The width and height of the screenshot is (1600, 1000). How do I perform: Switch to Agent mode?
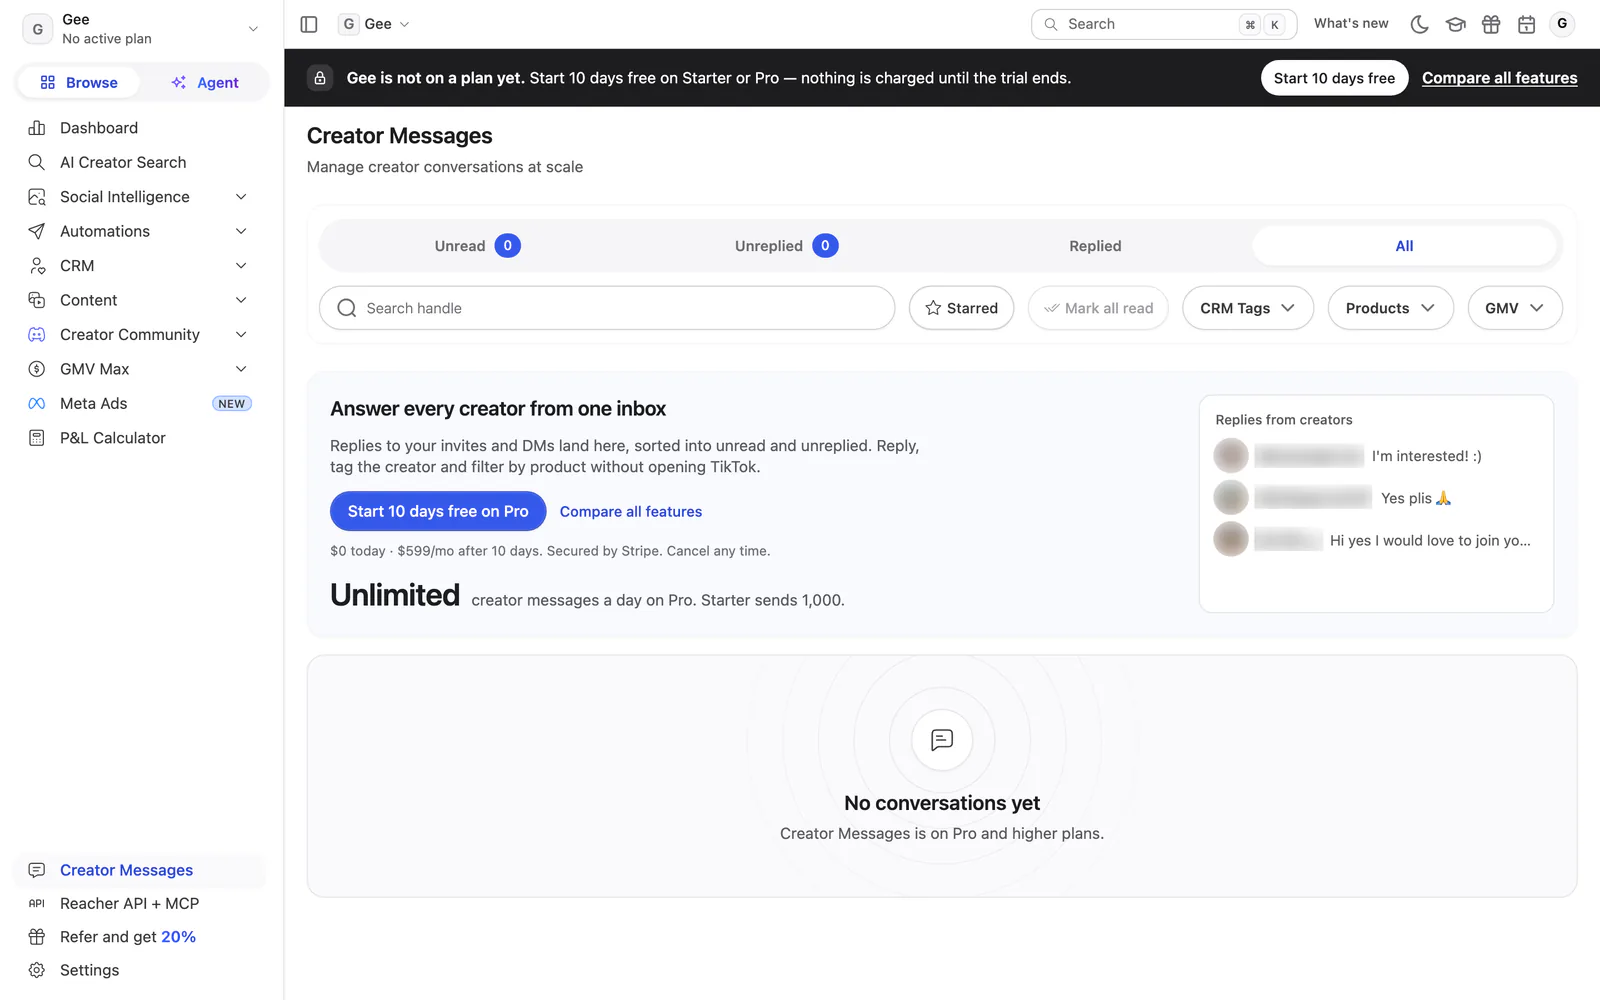point(205,83)
